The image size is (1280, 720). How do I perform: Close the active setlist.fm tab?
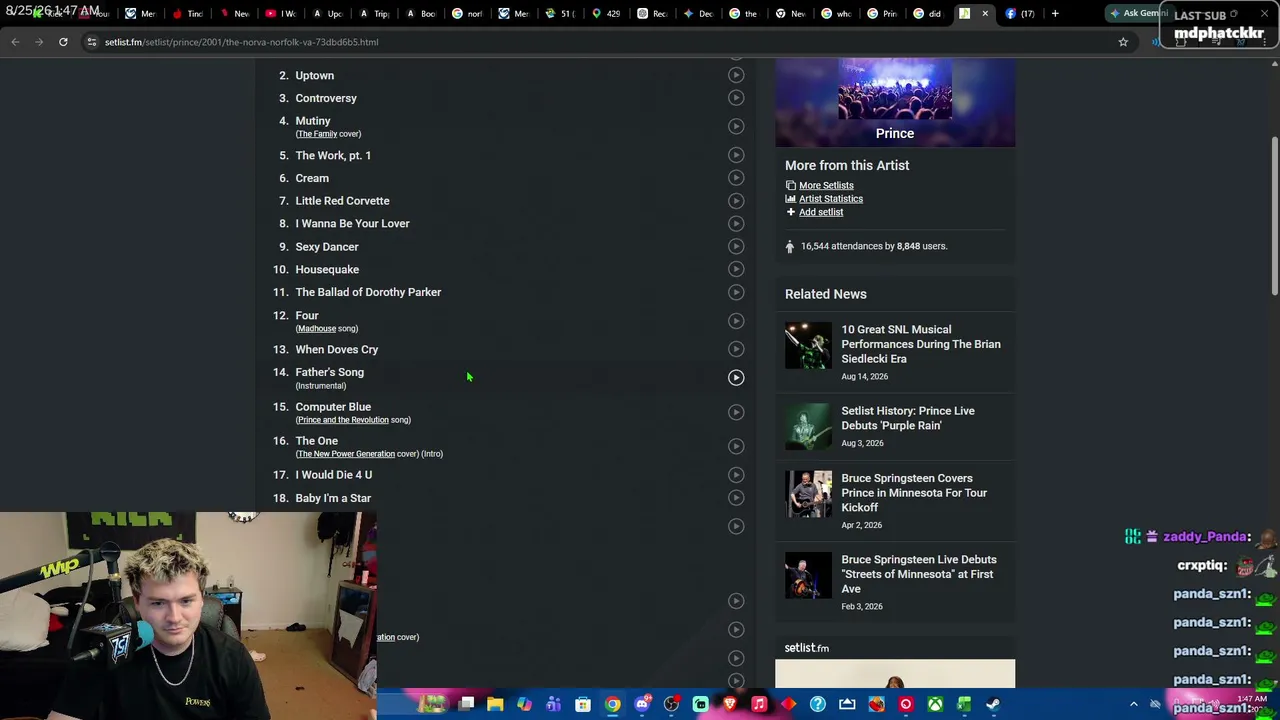pos(985,14)
